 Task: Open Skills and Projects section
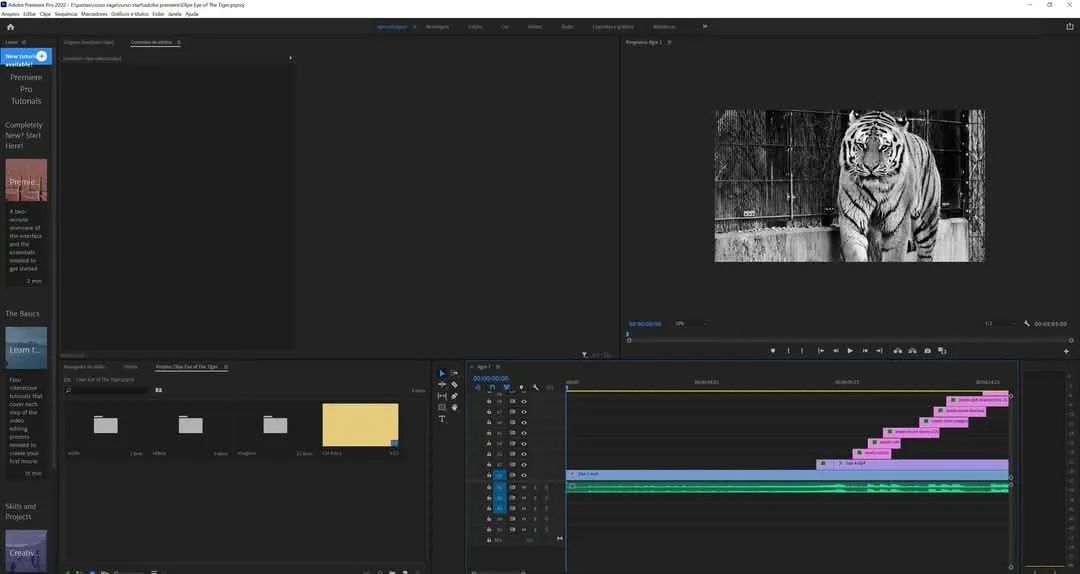(21, 511)
